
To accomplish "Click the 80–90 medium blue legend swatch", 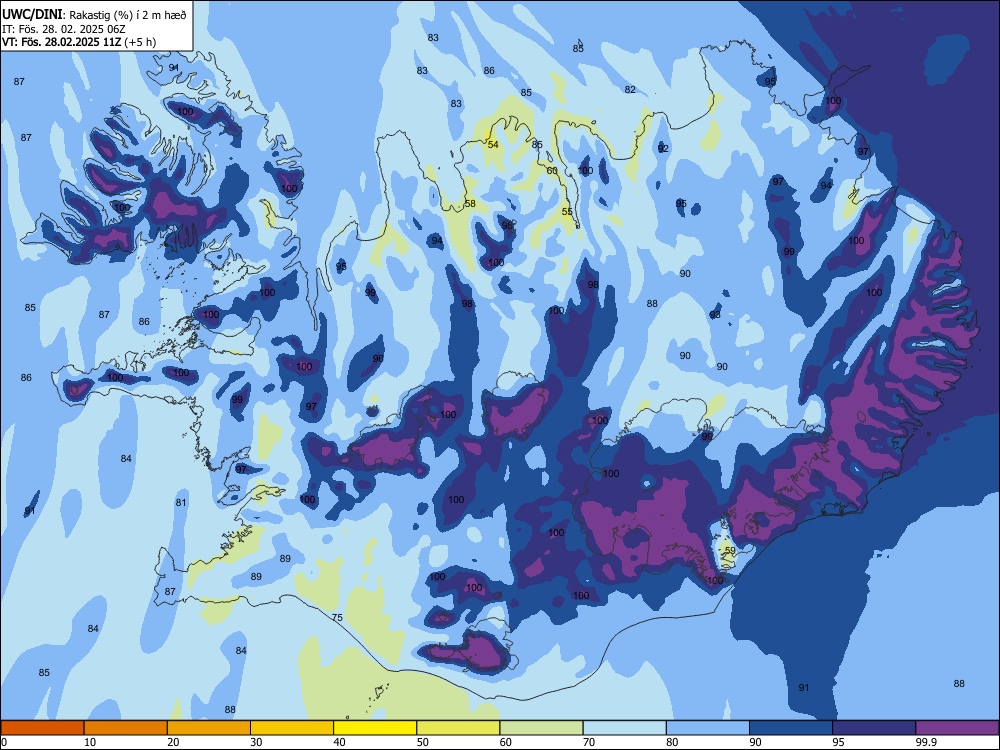I will [708, 728].
